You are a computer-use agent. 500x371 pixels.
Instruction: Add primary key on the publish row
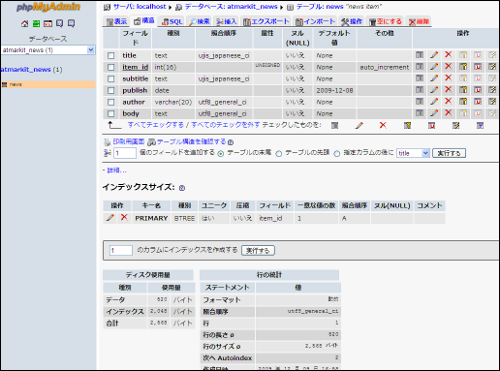click(x=463, y=90)
